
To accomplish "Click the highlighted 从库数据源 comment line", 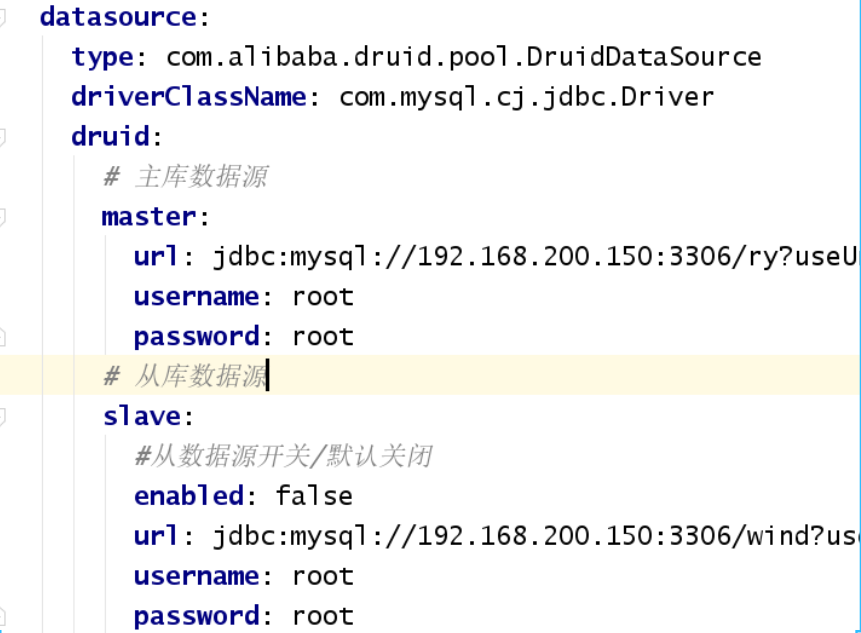I will click(430, 376).
